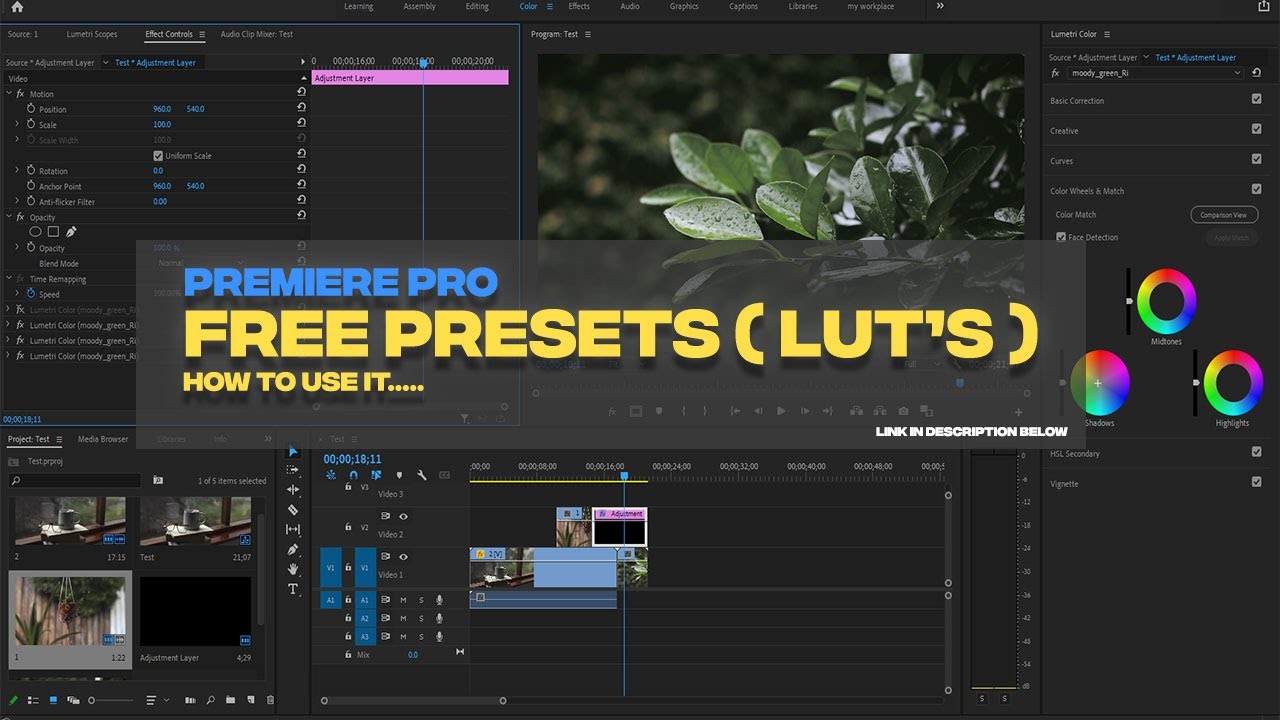Collapse the Opacity effect group
Screen dimensions: 1280x720
click(9, 216)
